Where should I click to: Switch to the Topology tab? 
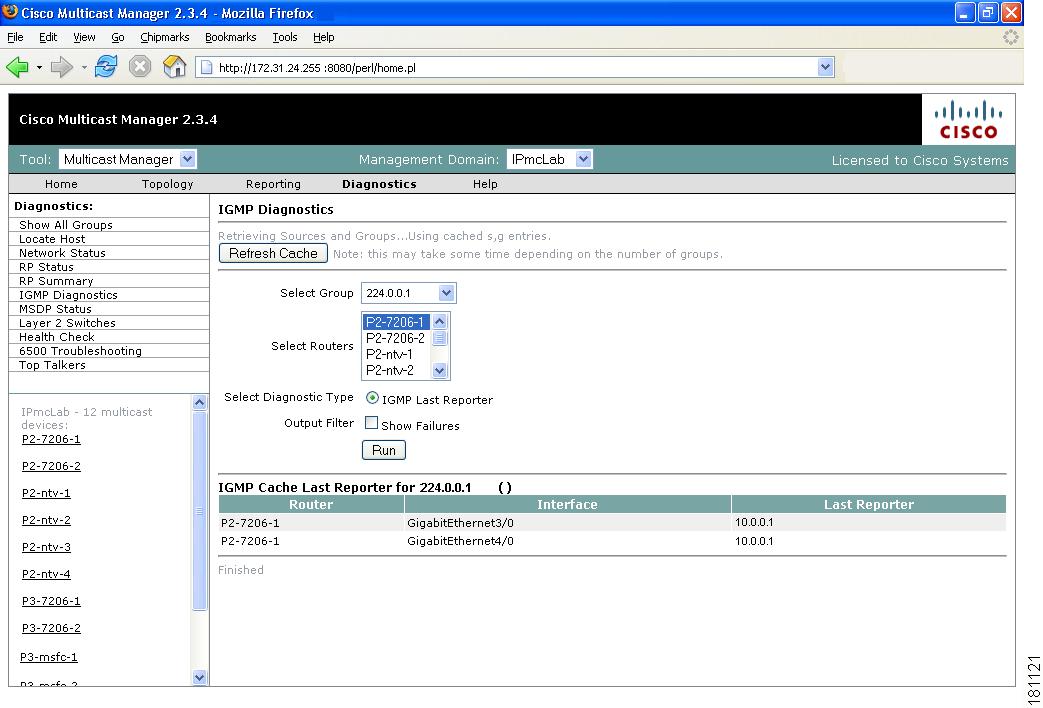[168, 184]
